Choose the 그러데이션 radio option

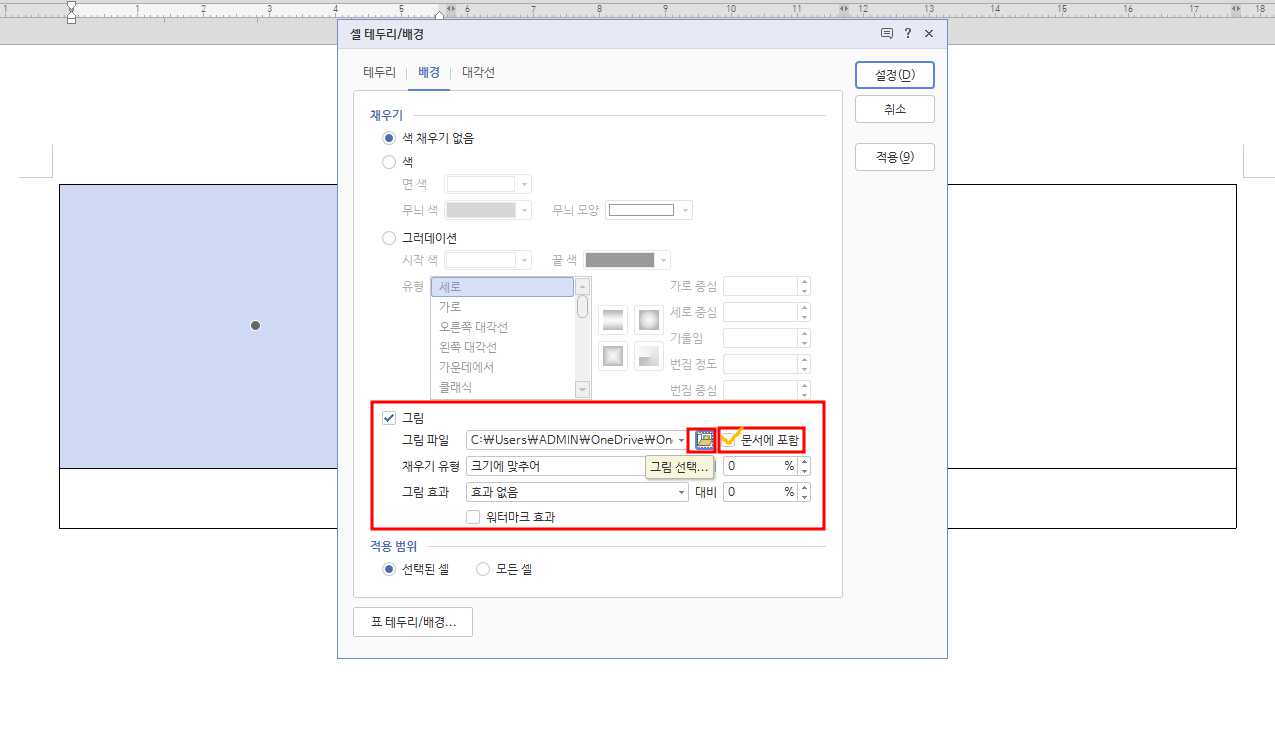(389, 238)
